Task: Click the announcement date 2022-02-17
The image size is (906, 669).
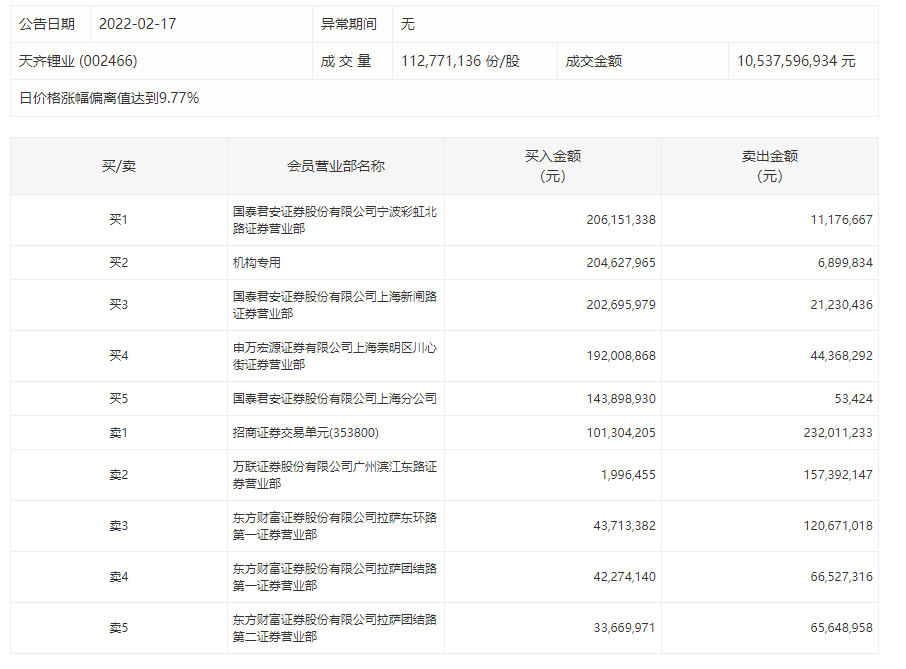Action: coord(138,24)
